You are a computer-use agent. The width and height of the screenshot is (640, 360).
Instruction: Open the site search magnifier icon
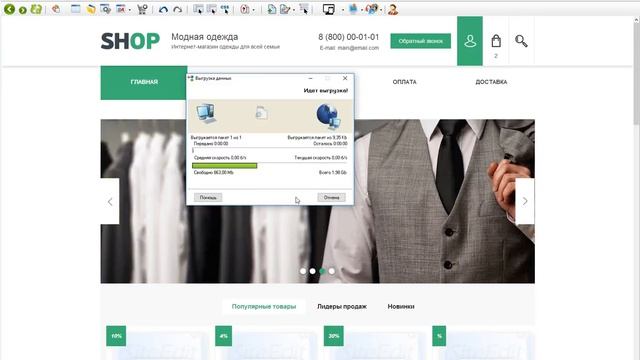click(x=521, y=41)
